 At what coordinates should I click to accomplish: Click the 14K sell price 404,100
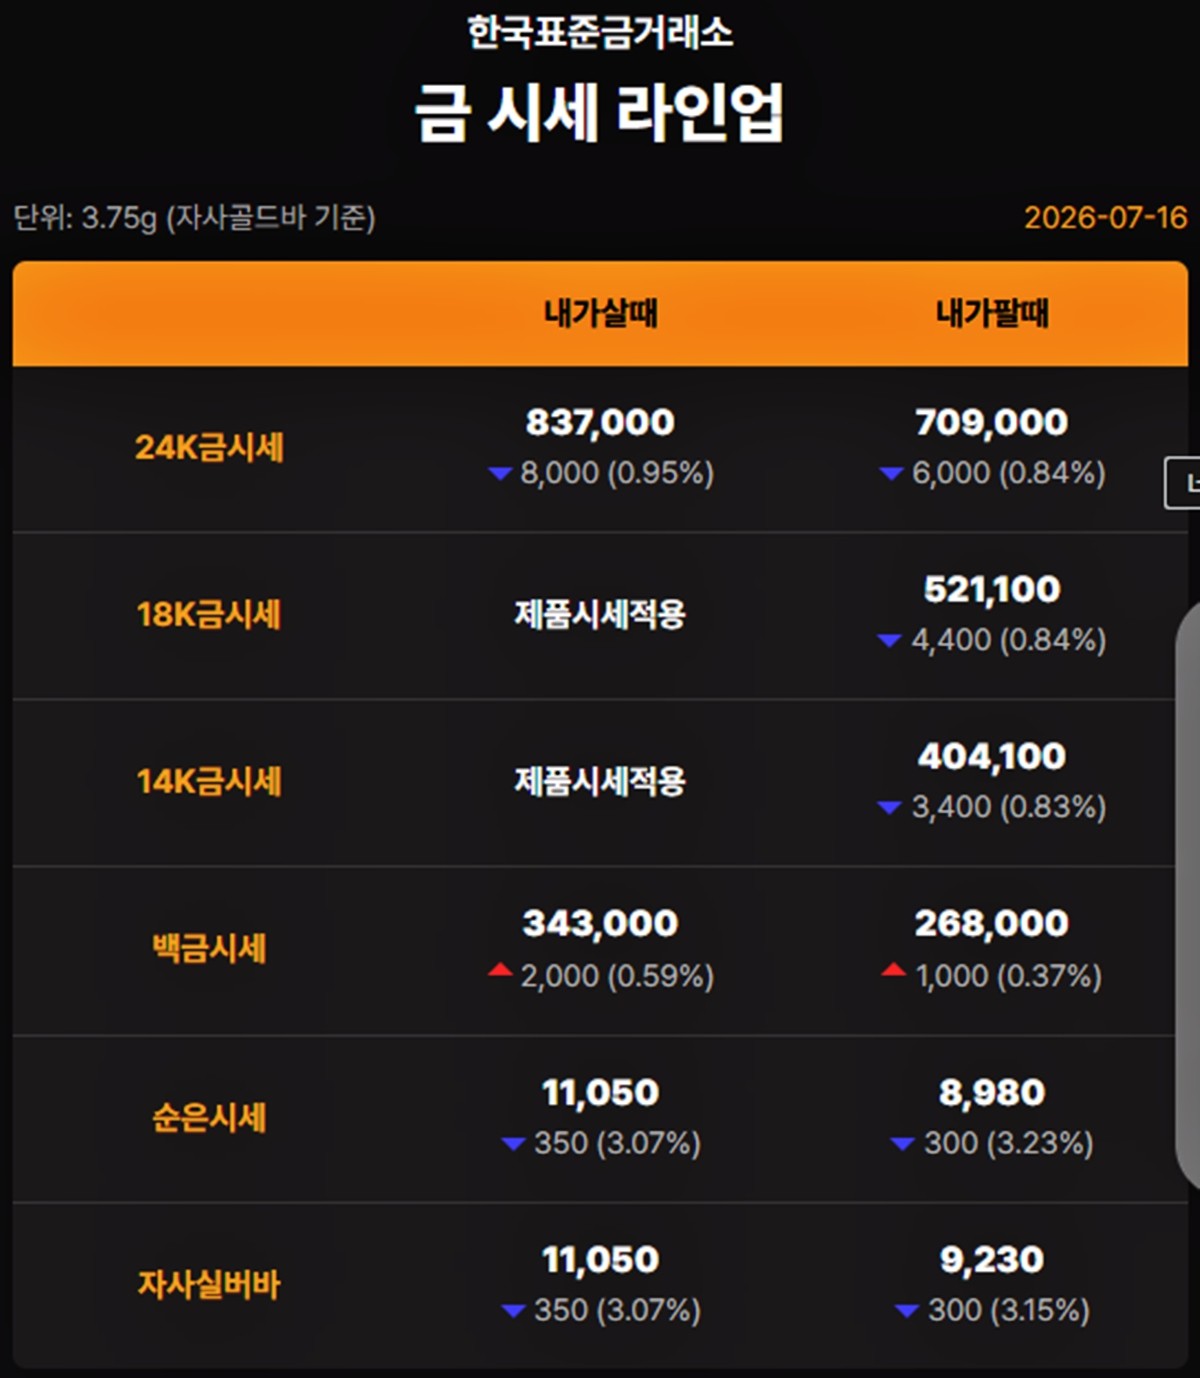[x=992, y=756]
